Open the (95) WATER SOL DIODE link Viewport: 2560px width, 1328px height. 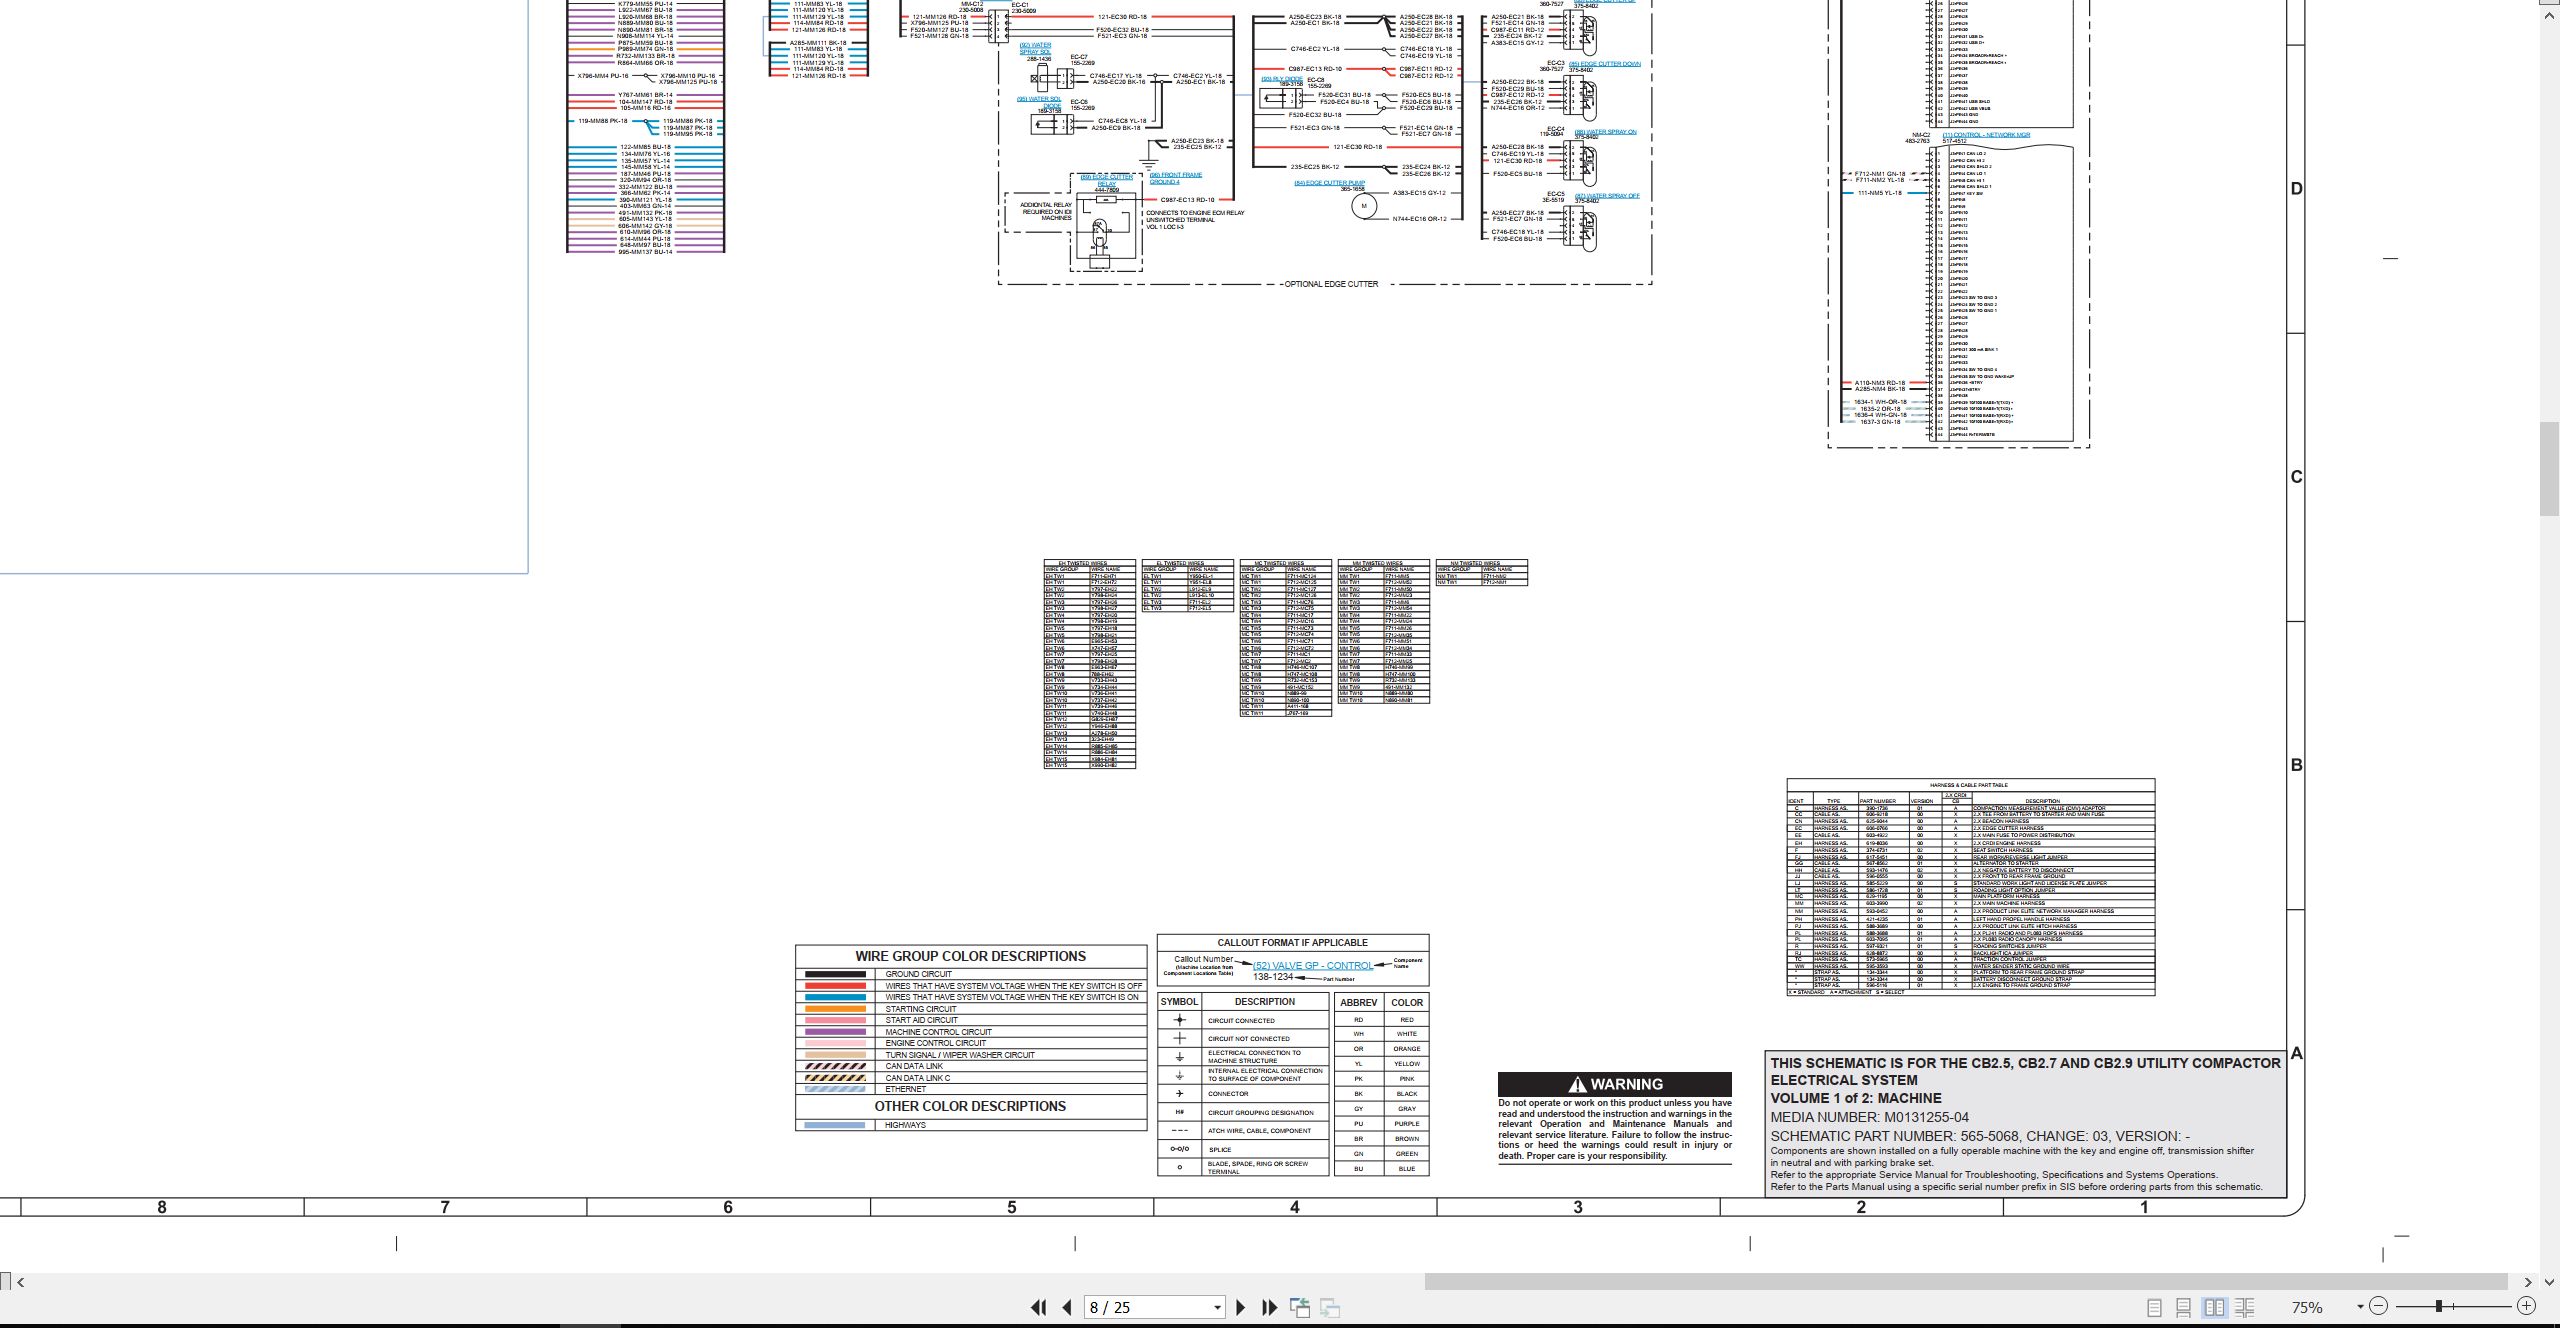pos(1039,102)
